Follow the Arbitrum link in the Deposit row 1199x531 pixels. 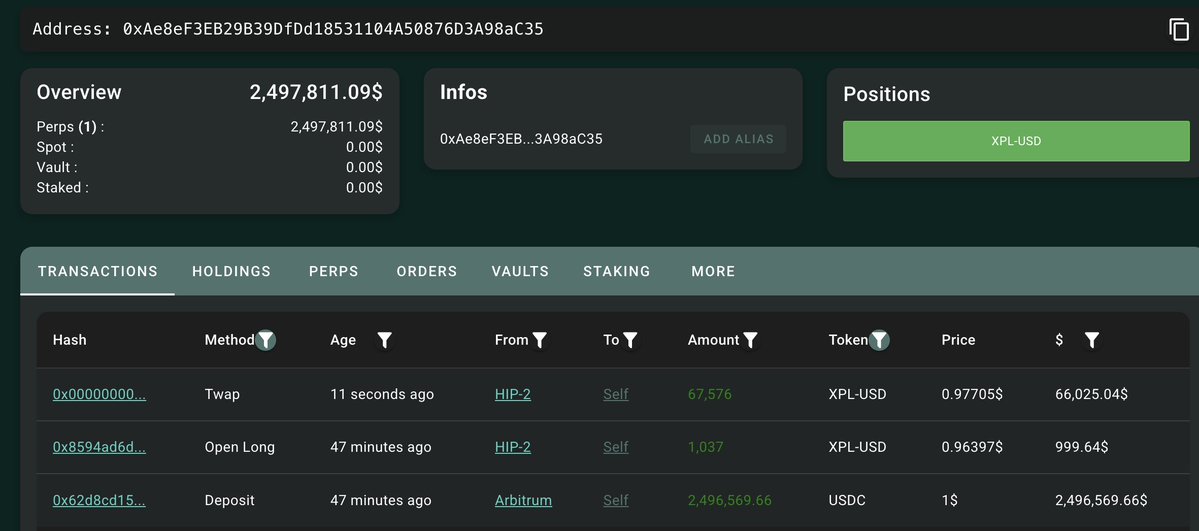pyautogui.click(x=523, y=500)
